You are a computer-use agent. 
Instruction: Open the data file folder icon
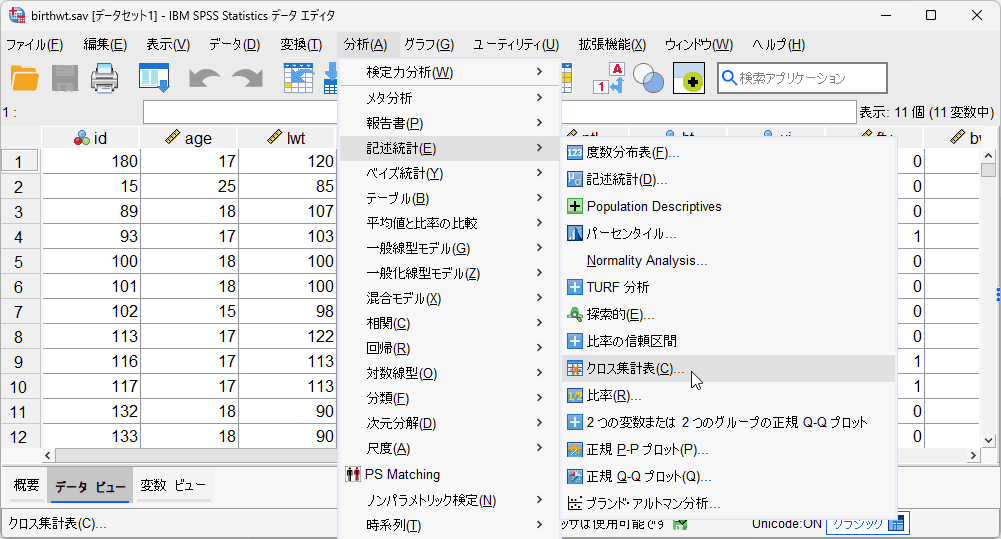pyautogui.click(x=25, y=79)
